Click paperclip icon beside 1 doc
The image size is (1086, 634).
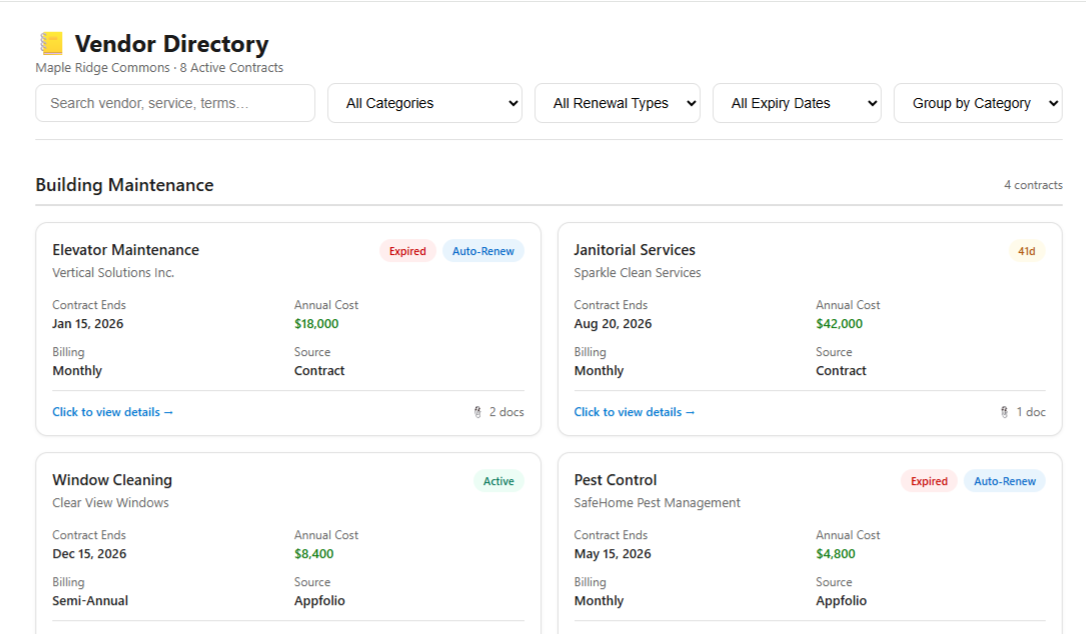pos(1004,412)
